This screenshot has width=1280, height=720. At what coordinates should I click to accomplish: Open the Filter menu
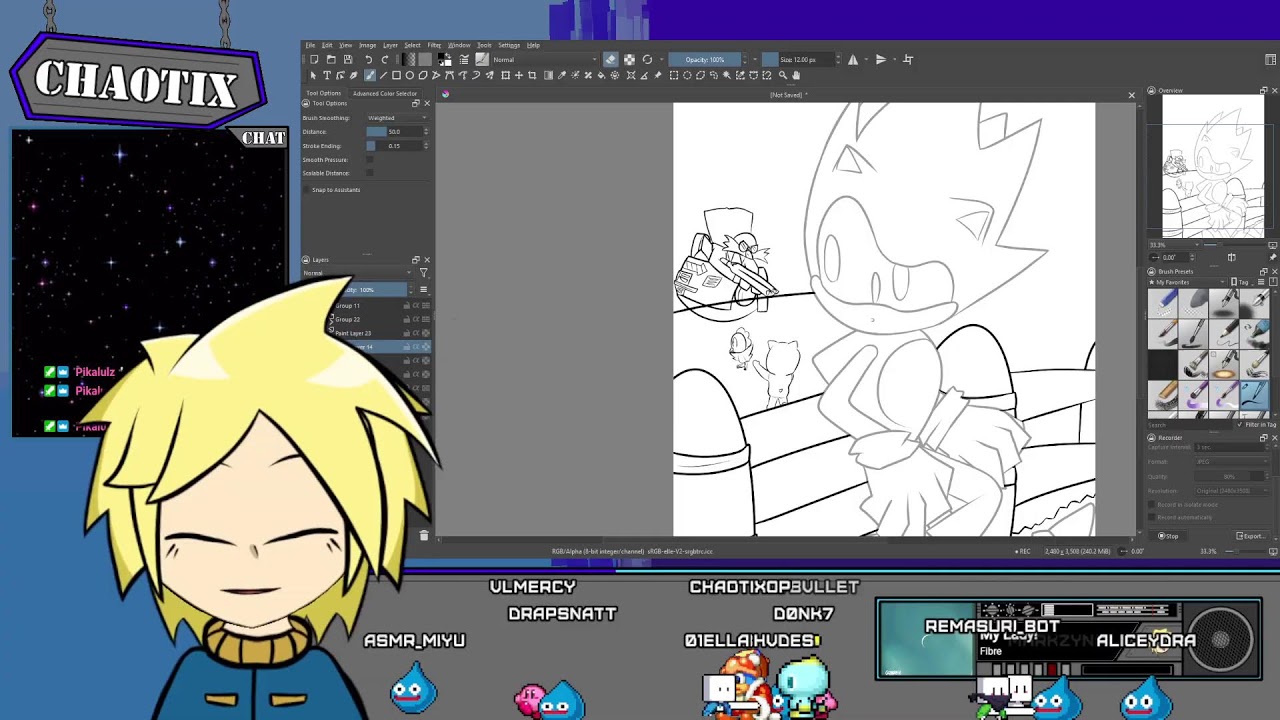pyautogui.click(x=434, y=45)
